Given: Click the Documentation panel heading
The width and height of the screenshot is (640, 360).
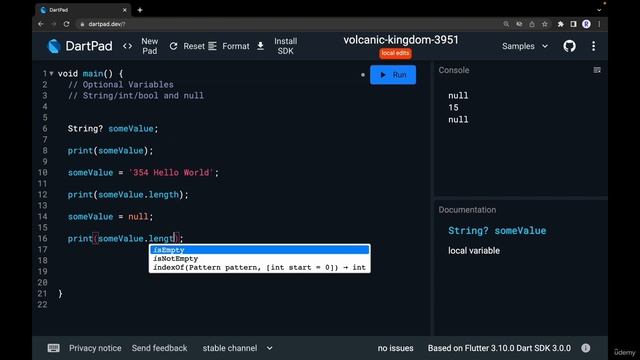Looking at the screenshot, I should [467, 210].
